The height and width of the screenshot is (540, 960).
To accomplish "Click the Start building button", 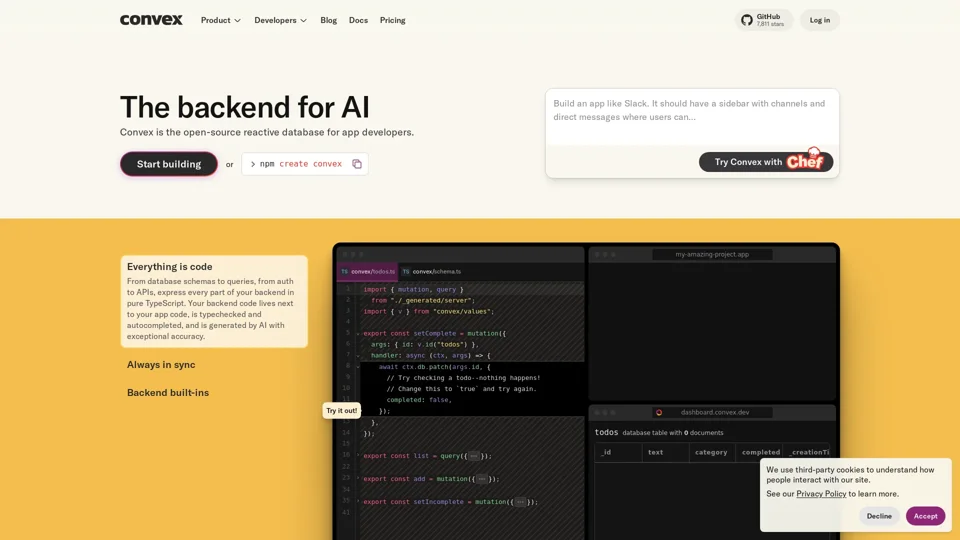I will click(169, 164).
